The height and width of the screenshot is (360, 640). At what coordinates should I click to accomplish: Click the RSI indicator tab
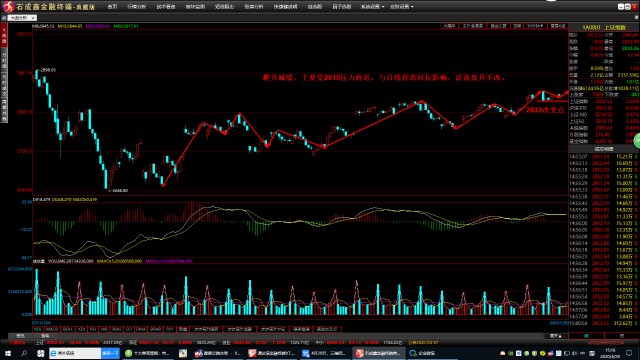(93, 329)
